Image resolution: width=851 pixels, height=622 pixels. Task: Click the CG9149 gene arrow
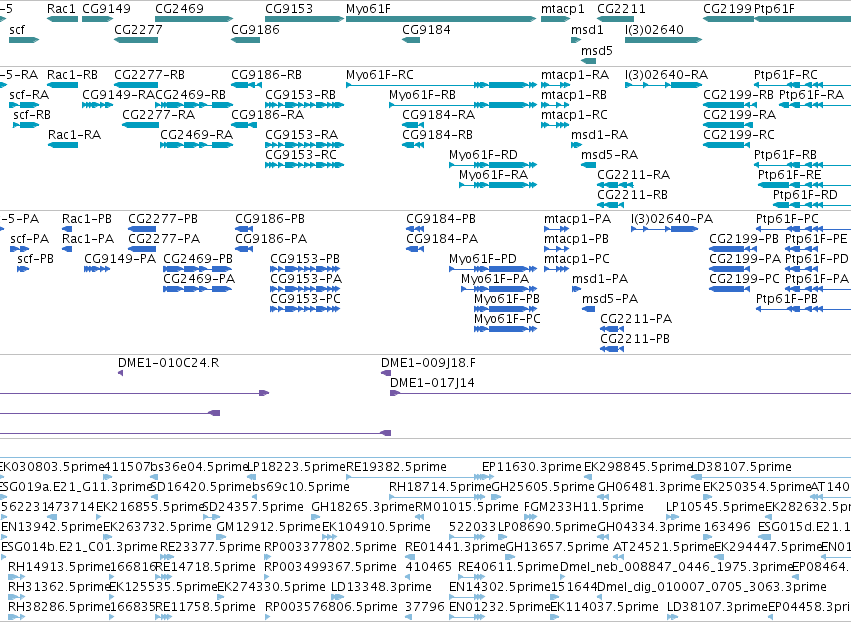98,19
